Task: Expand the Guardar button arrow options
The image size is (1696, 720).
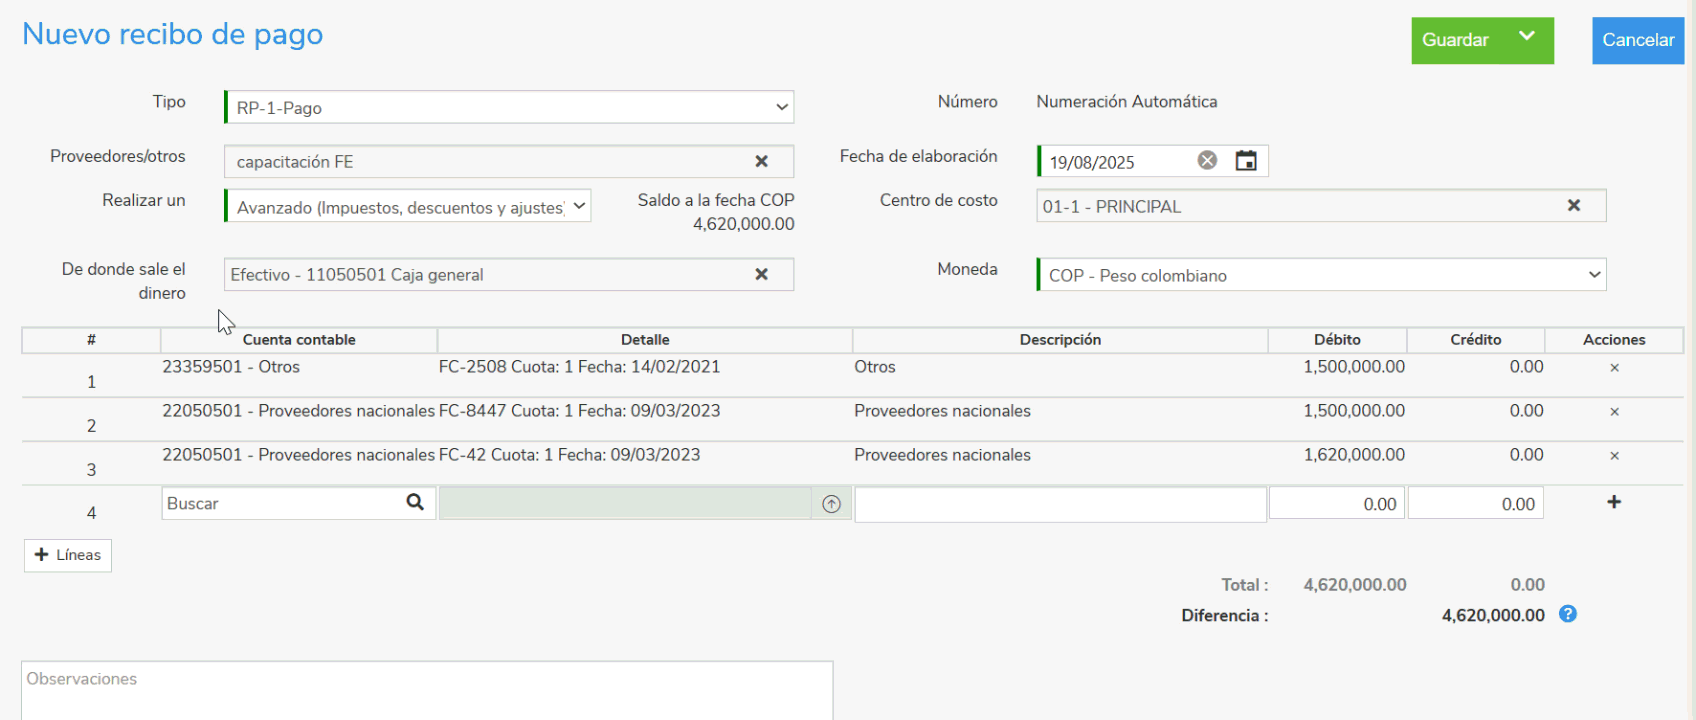Action: click(x=1526, y=37)
